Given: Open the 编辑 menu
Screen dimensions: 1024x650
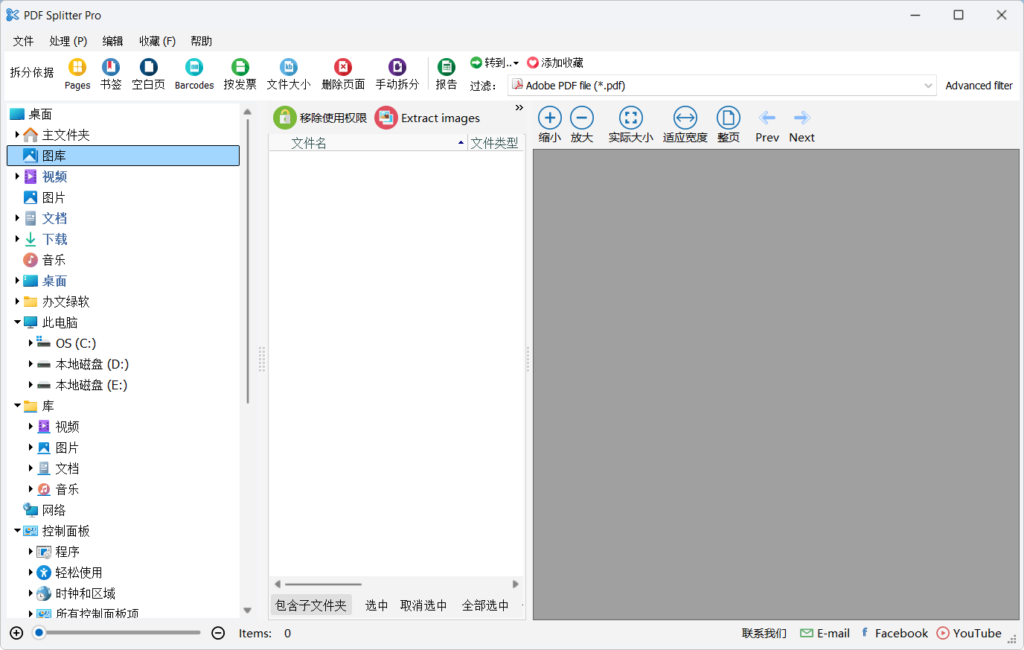Looking at the screenshot, I should coord(112,41).
